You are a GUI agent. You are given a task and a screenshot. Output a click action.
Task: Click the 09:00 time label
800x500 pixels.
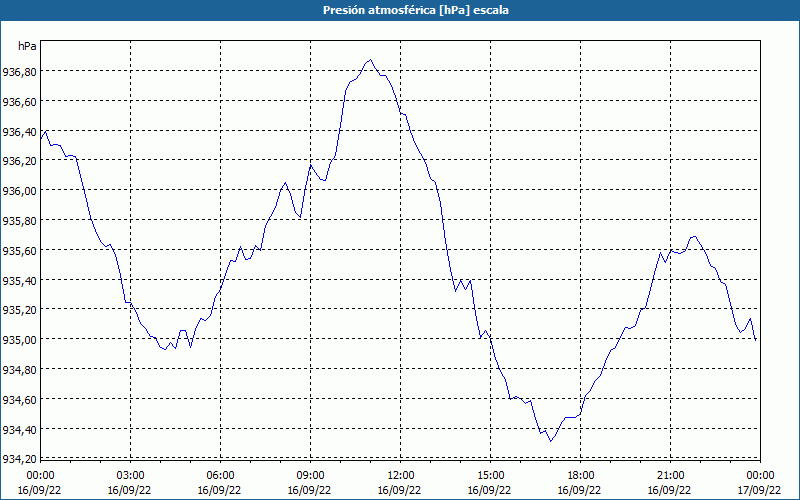click(x=310, y=476)
